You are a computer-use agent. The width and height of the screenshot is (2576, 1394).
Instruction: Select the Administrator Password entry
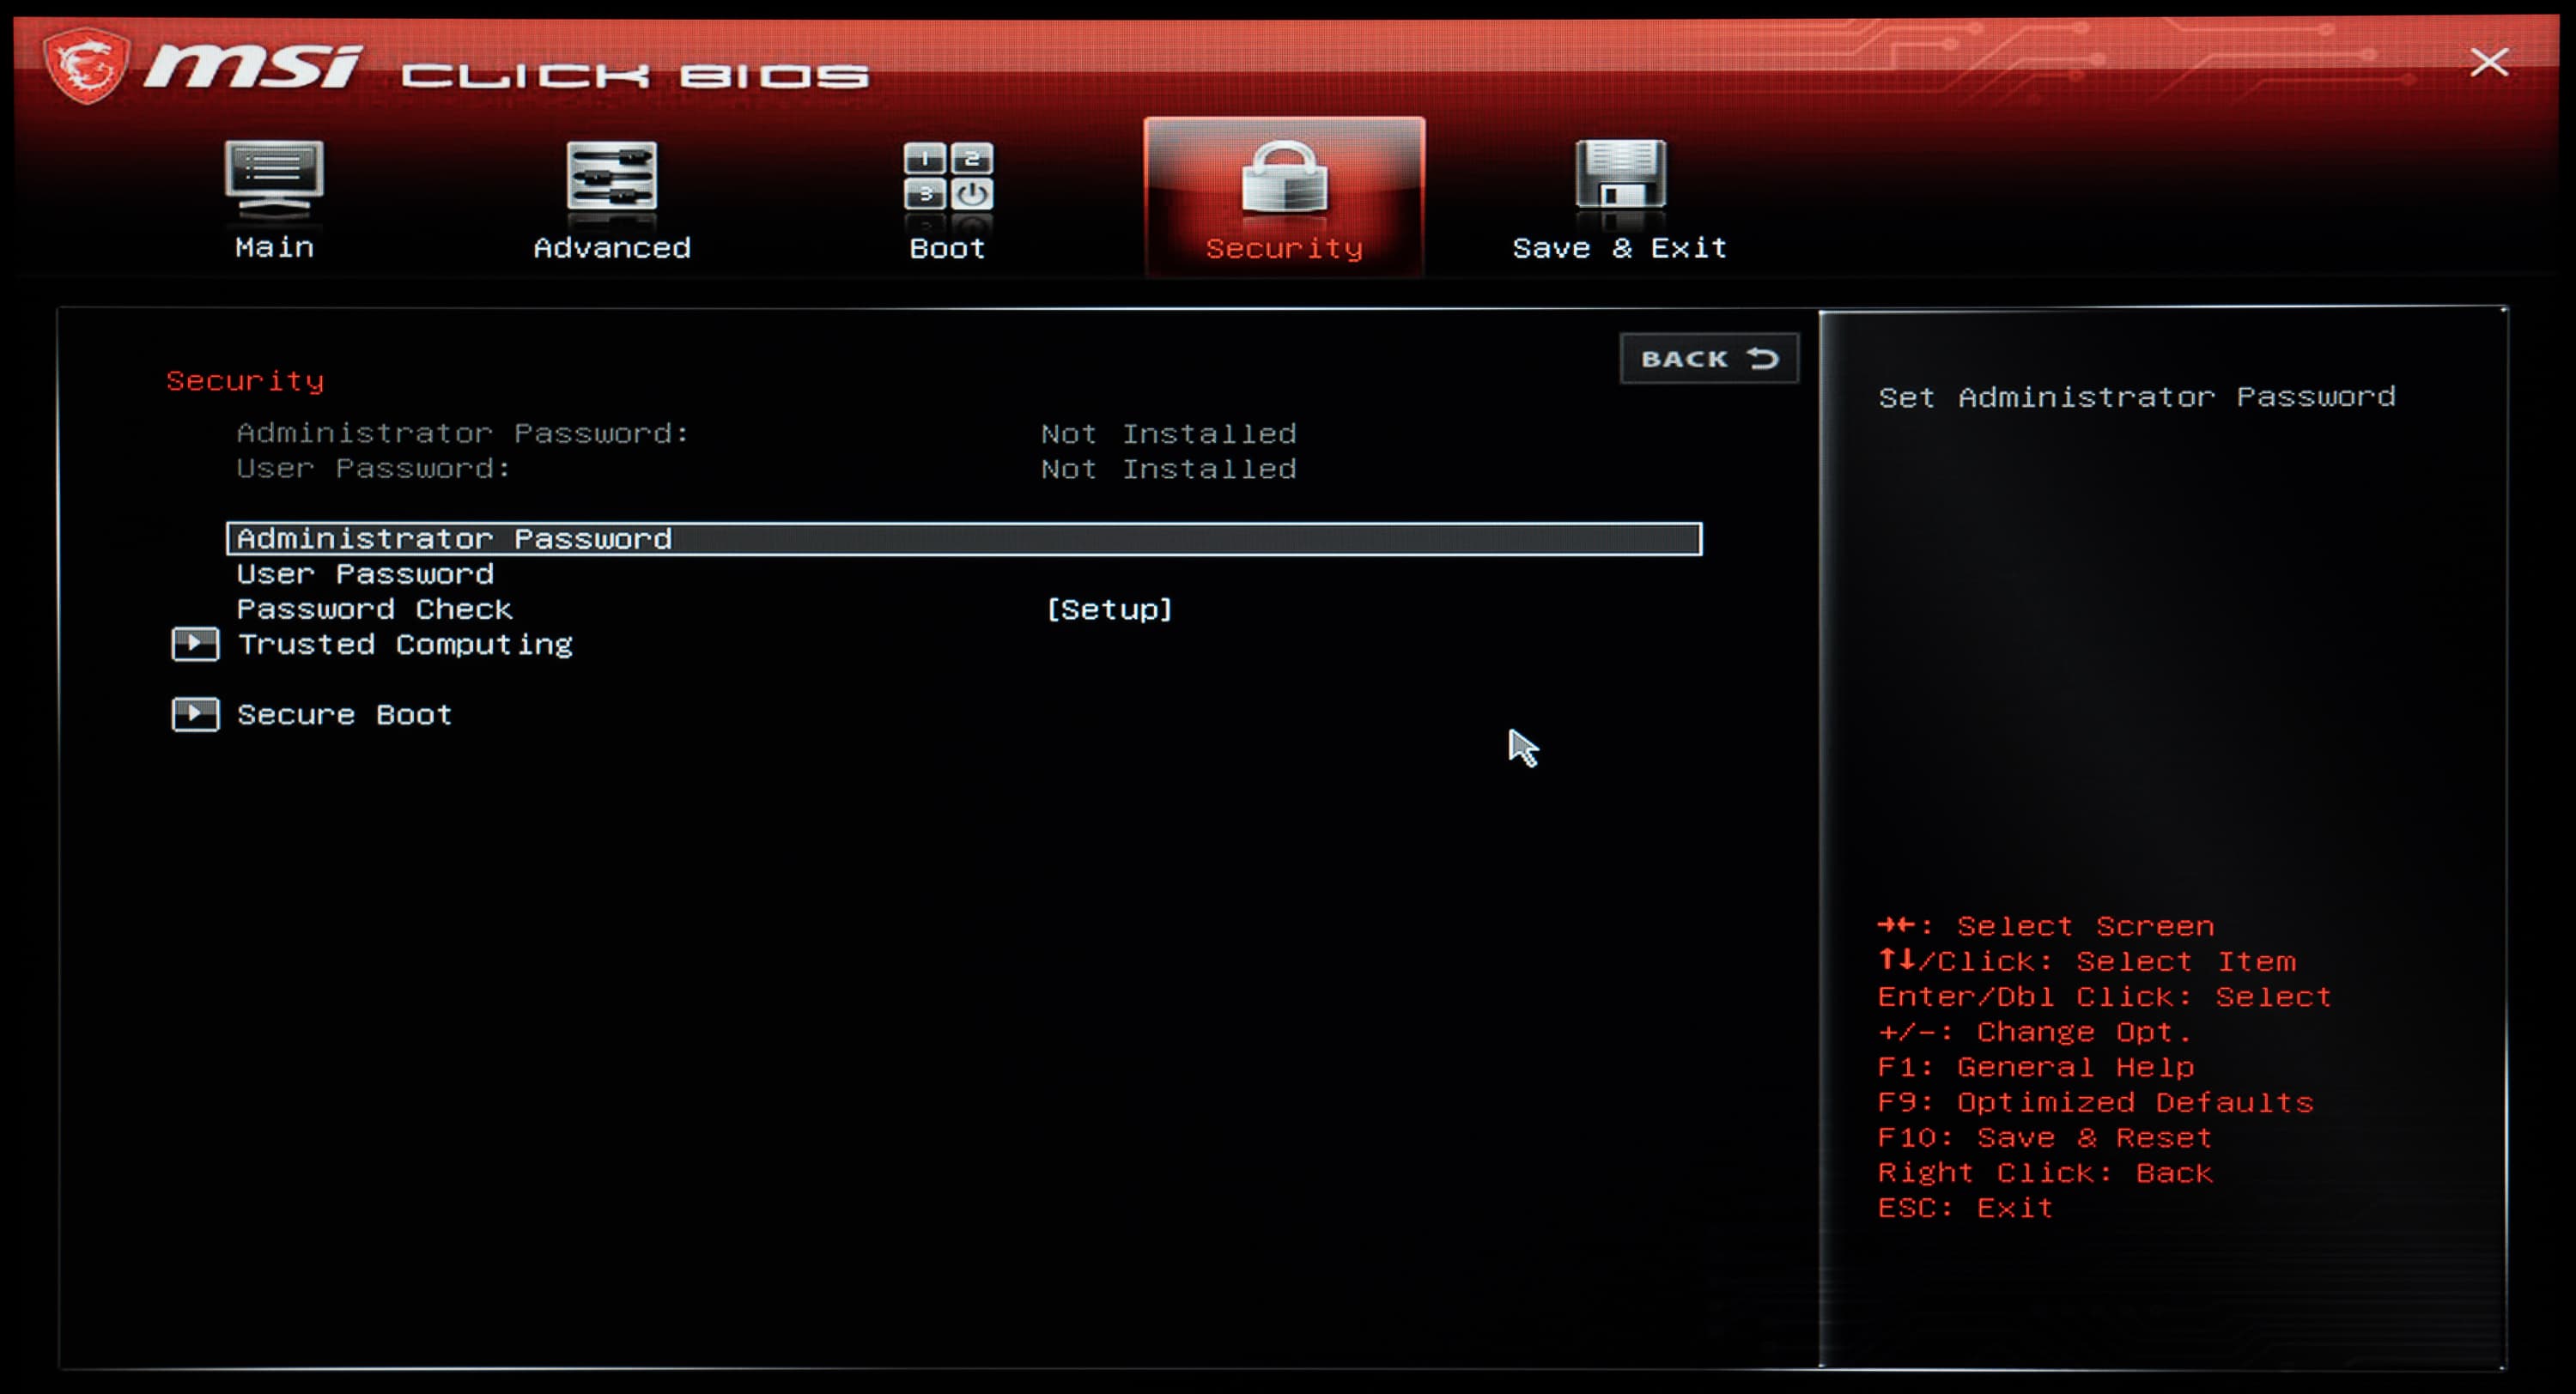pos(454,539)
